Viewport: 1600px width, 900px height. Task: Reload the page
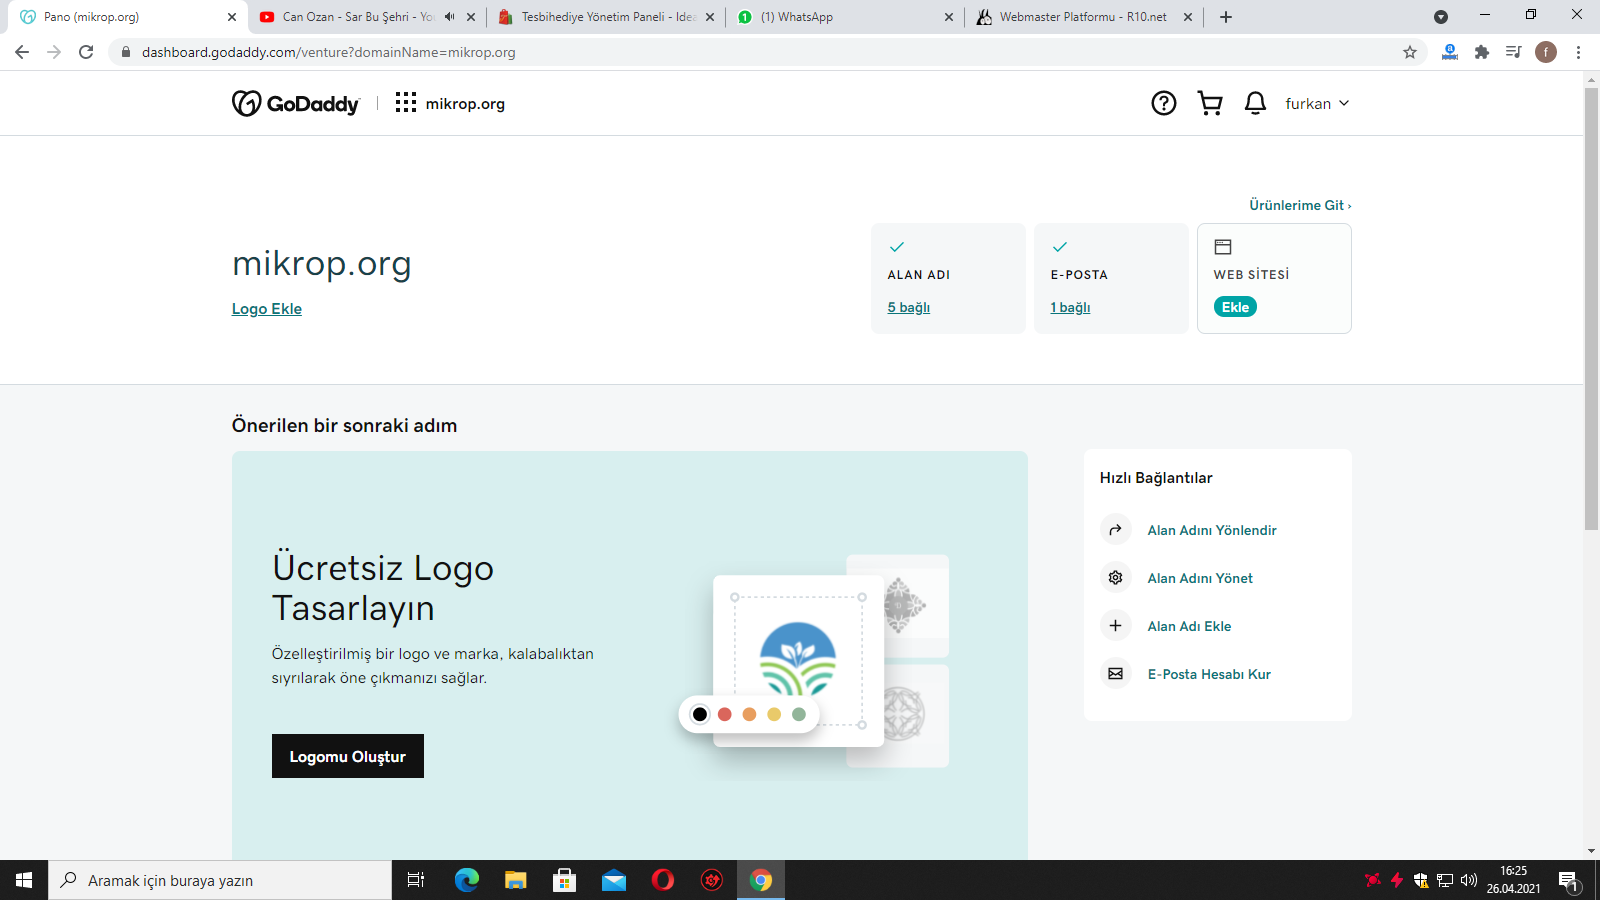click(86, 52)
